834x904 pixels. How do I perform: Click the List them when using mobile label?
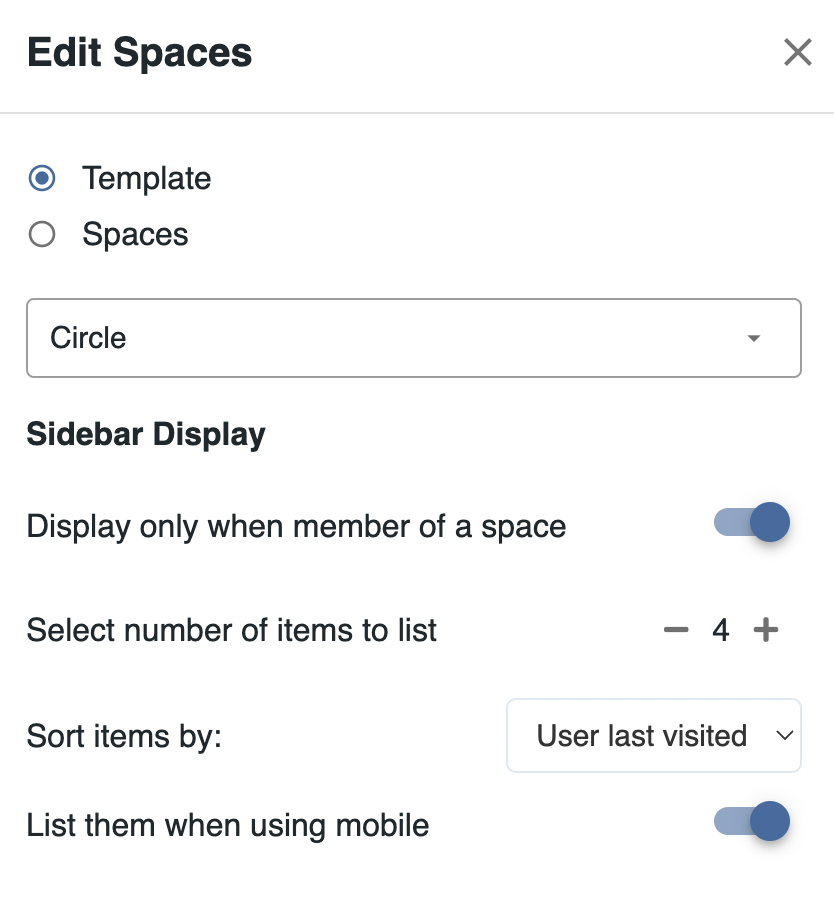[228, 825]
